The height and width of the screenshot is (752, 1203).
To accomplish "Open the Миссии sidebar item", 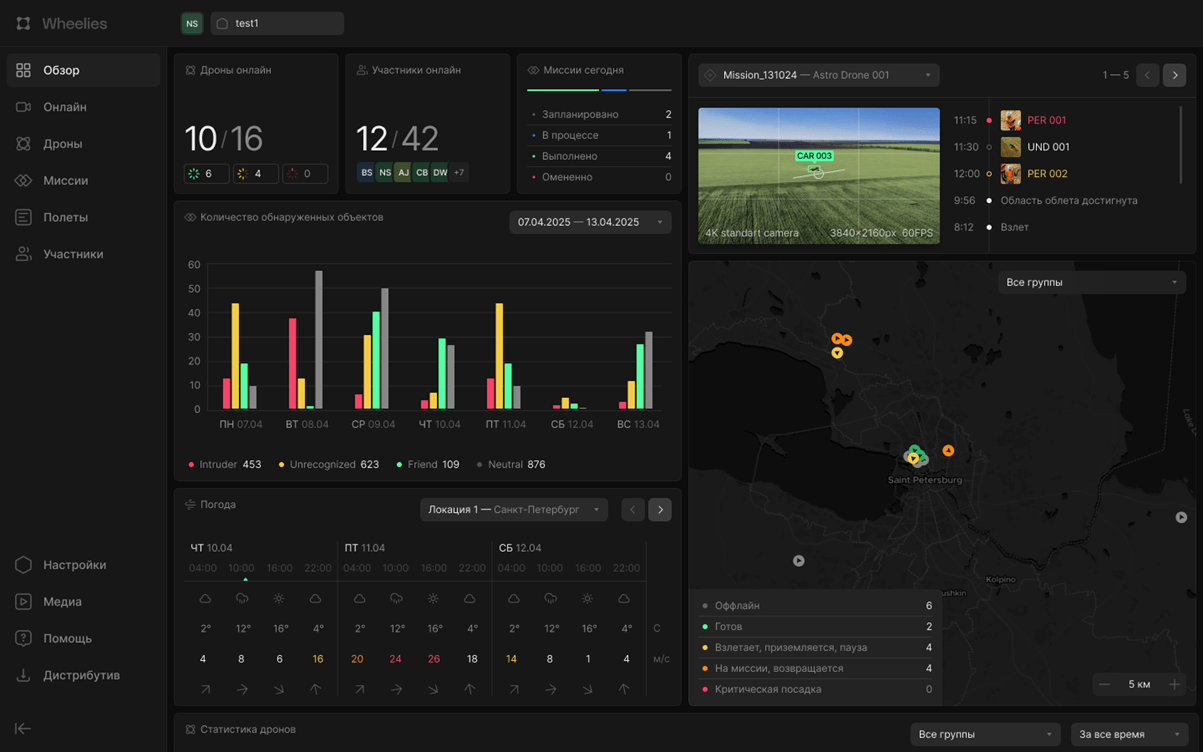I will tap(65, 181).
